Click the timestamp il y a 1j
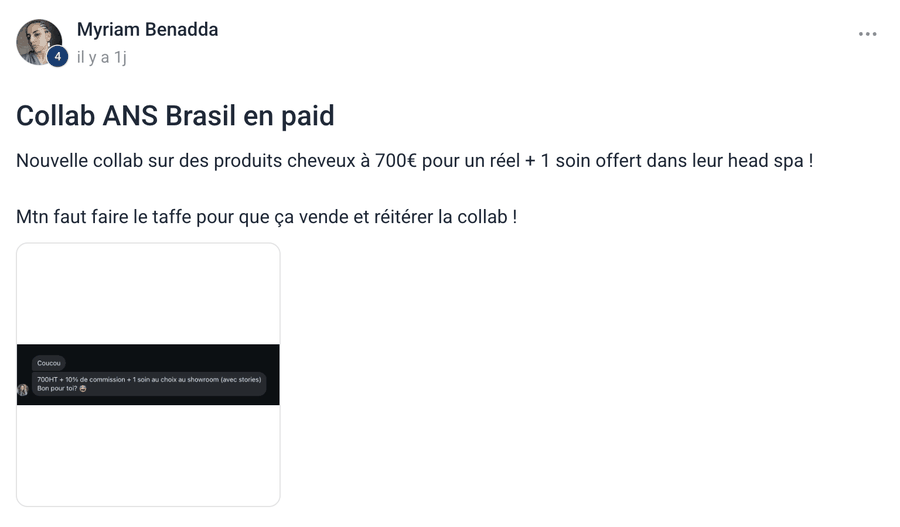The height and width of the screenshot is (527, 900). (x=102, y=57)
